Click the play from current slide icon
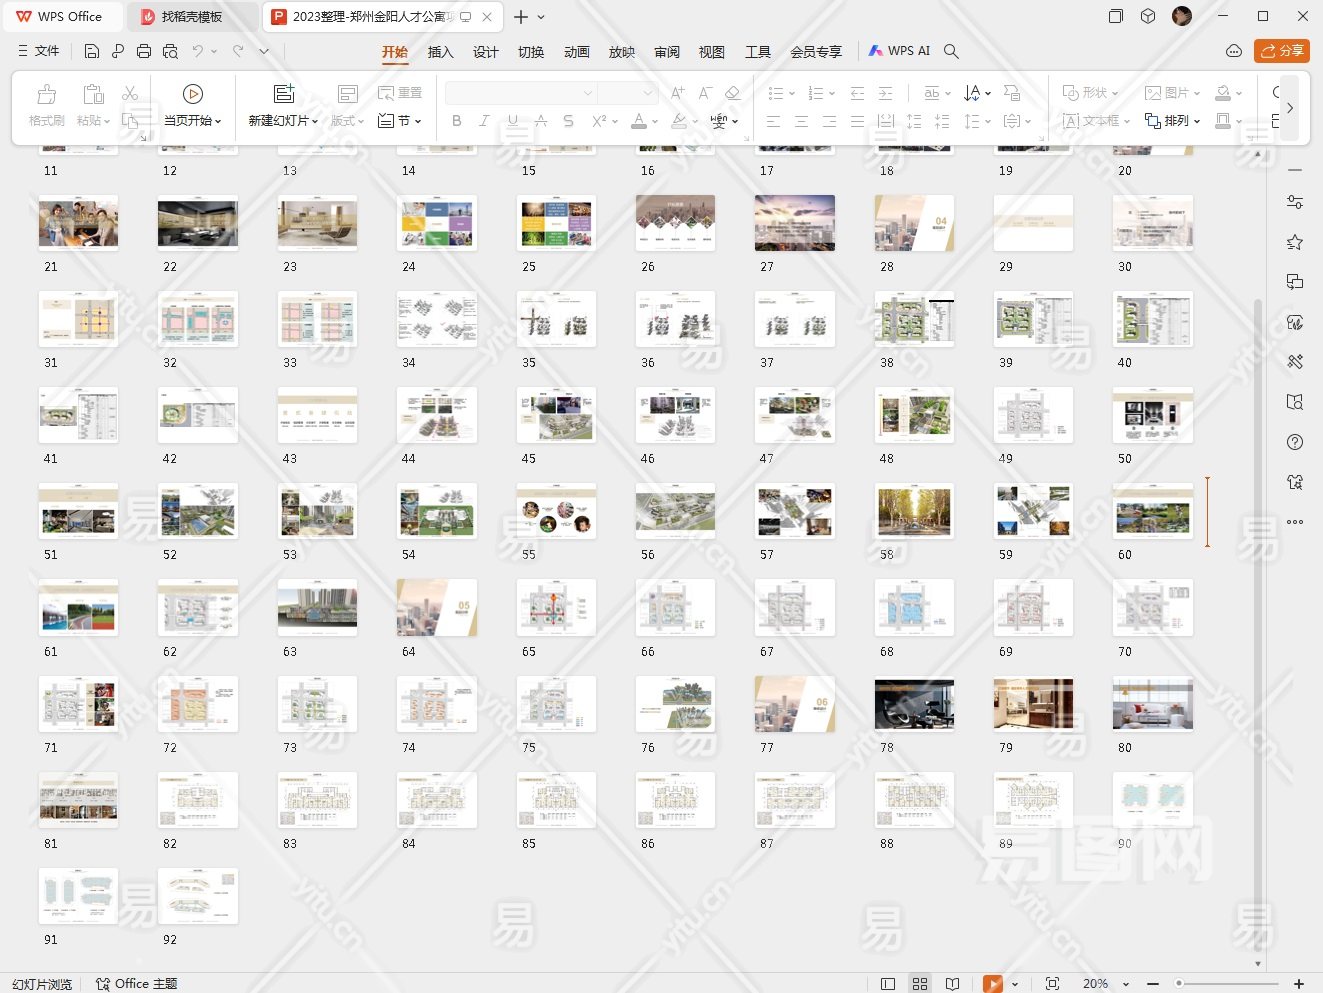The width and height of the screenshot is (1323, 993). coord(193,94)
